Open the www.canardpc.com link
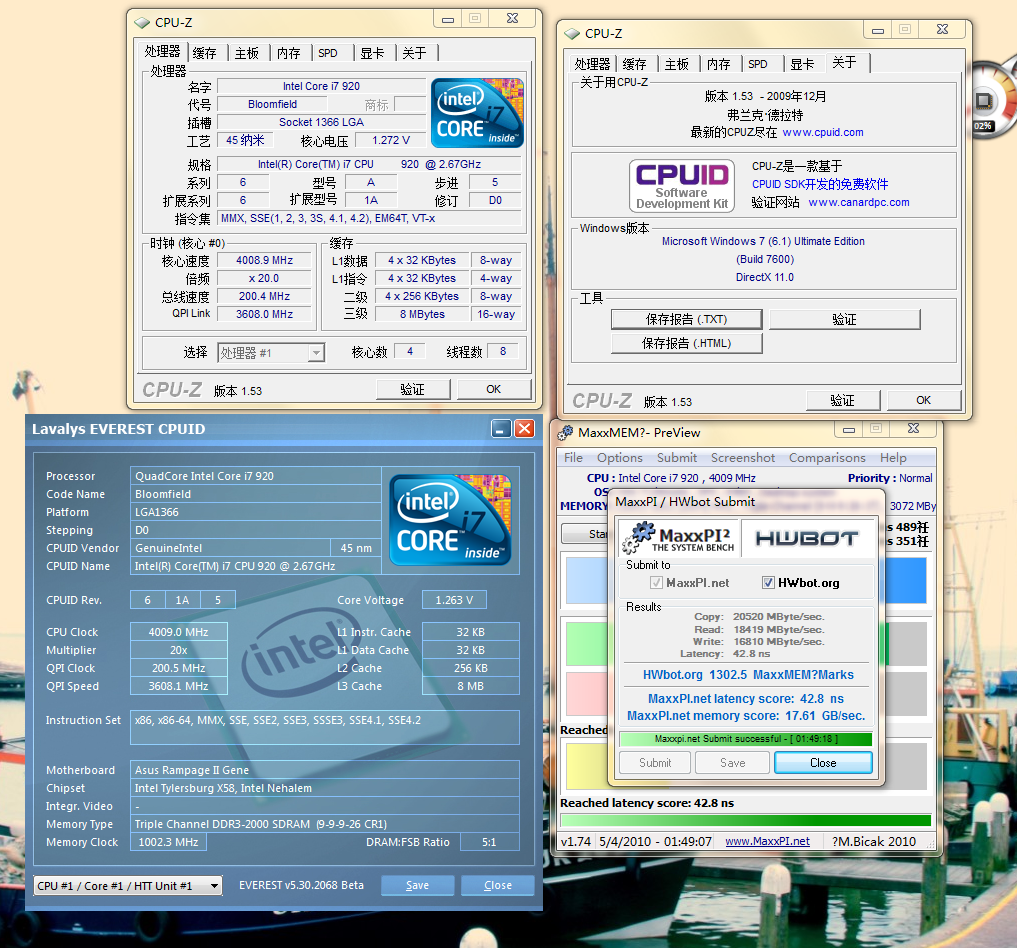Screen dimensions: 1017x948 coord(859,202)
